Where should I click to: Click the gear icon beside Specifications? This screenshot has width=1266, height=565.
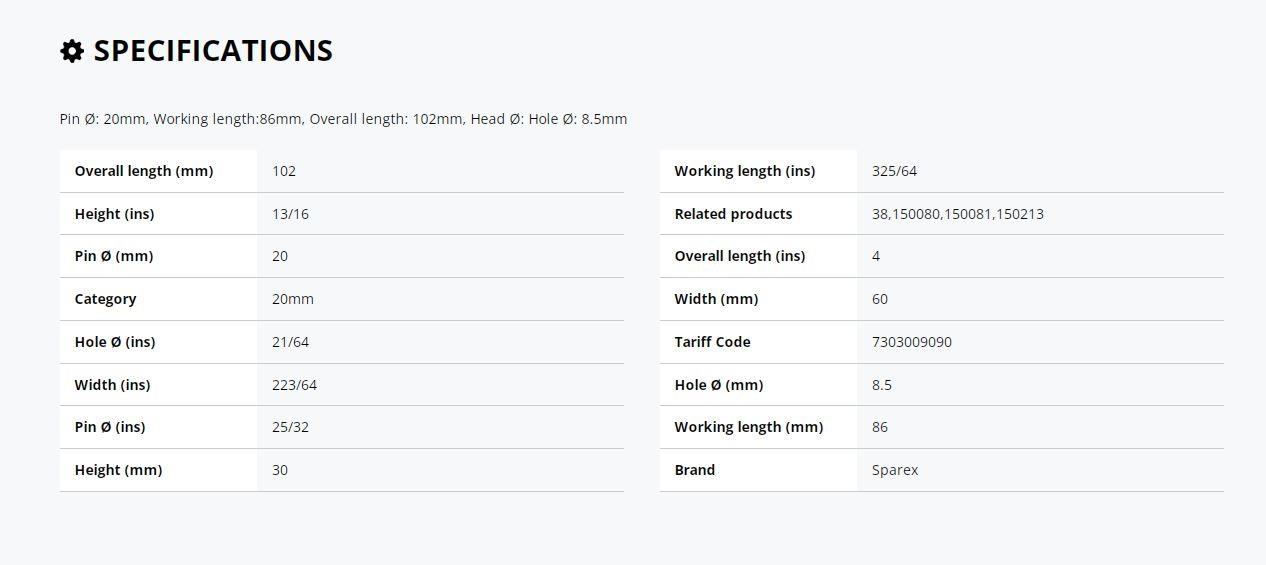[72, 51]
